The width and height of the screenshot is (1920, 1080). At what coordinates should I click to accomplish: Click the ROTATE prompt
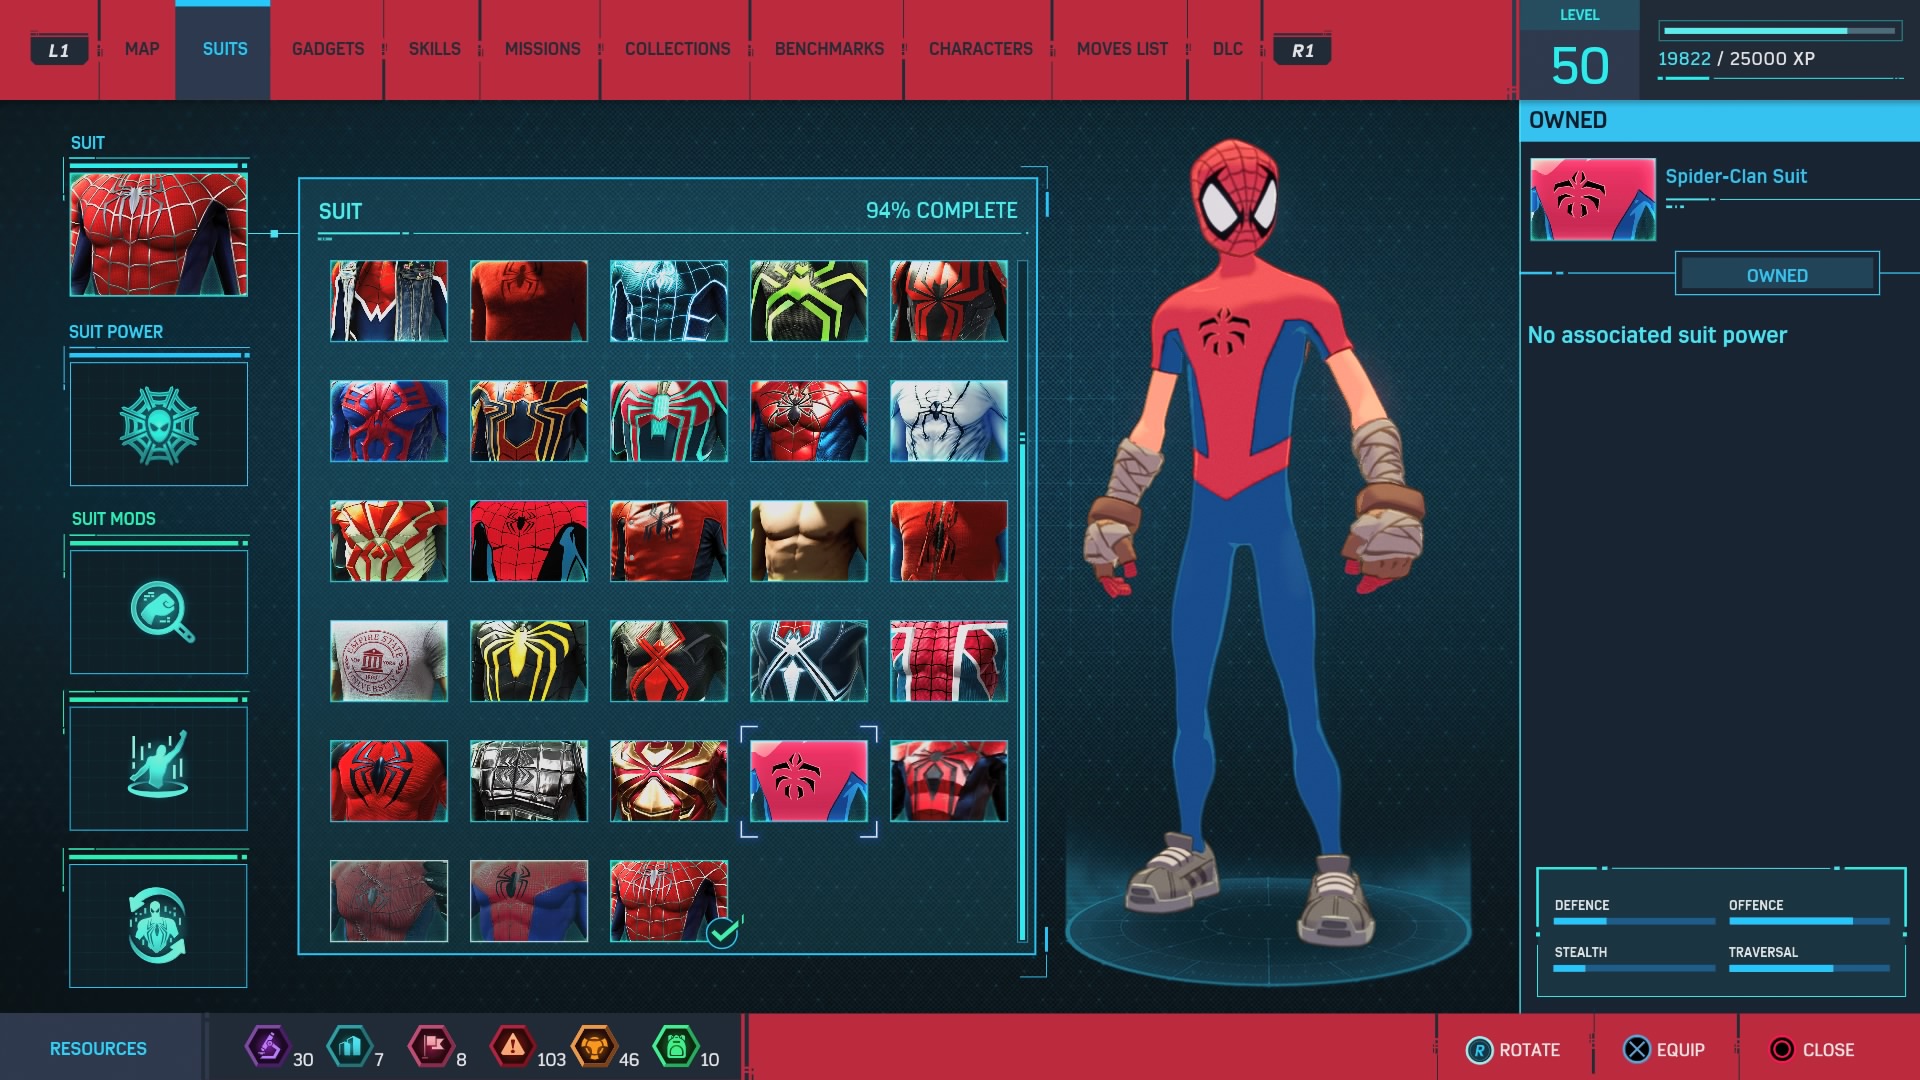tap(1512, 1050)
